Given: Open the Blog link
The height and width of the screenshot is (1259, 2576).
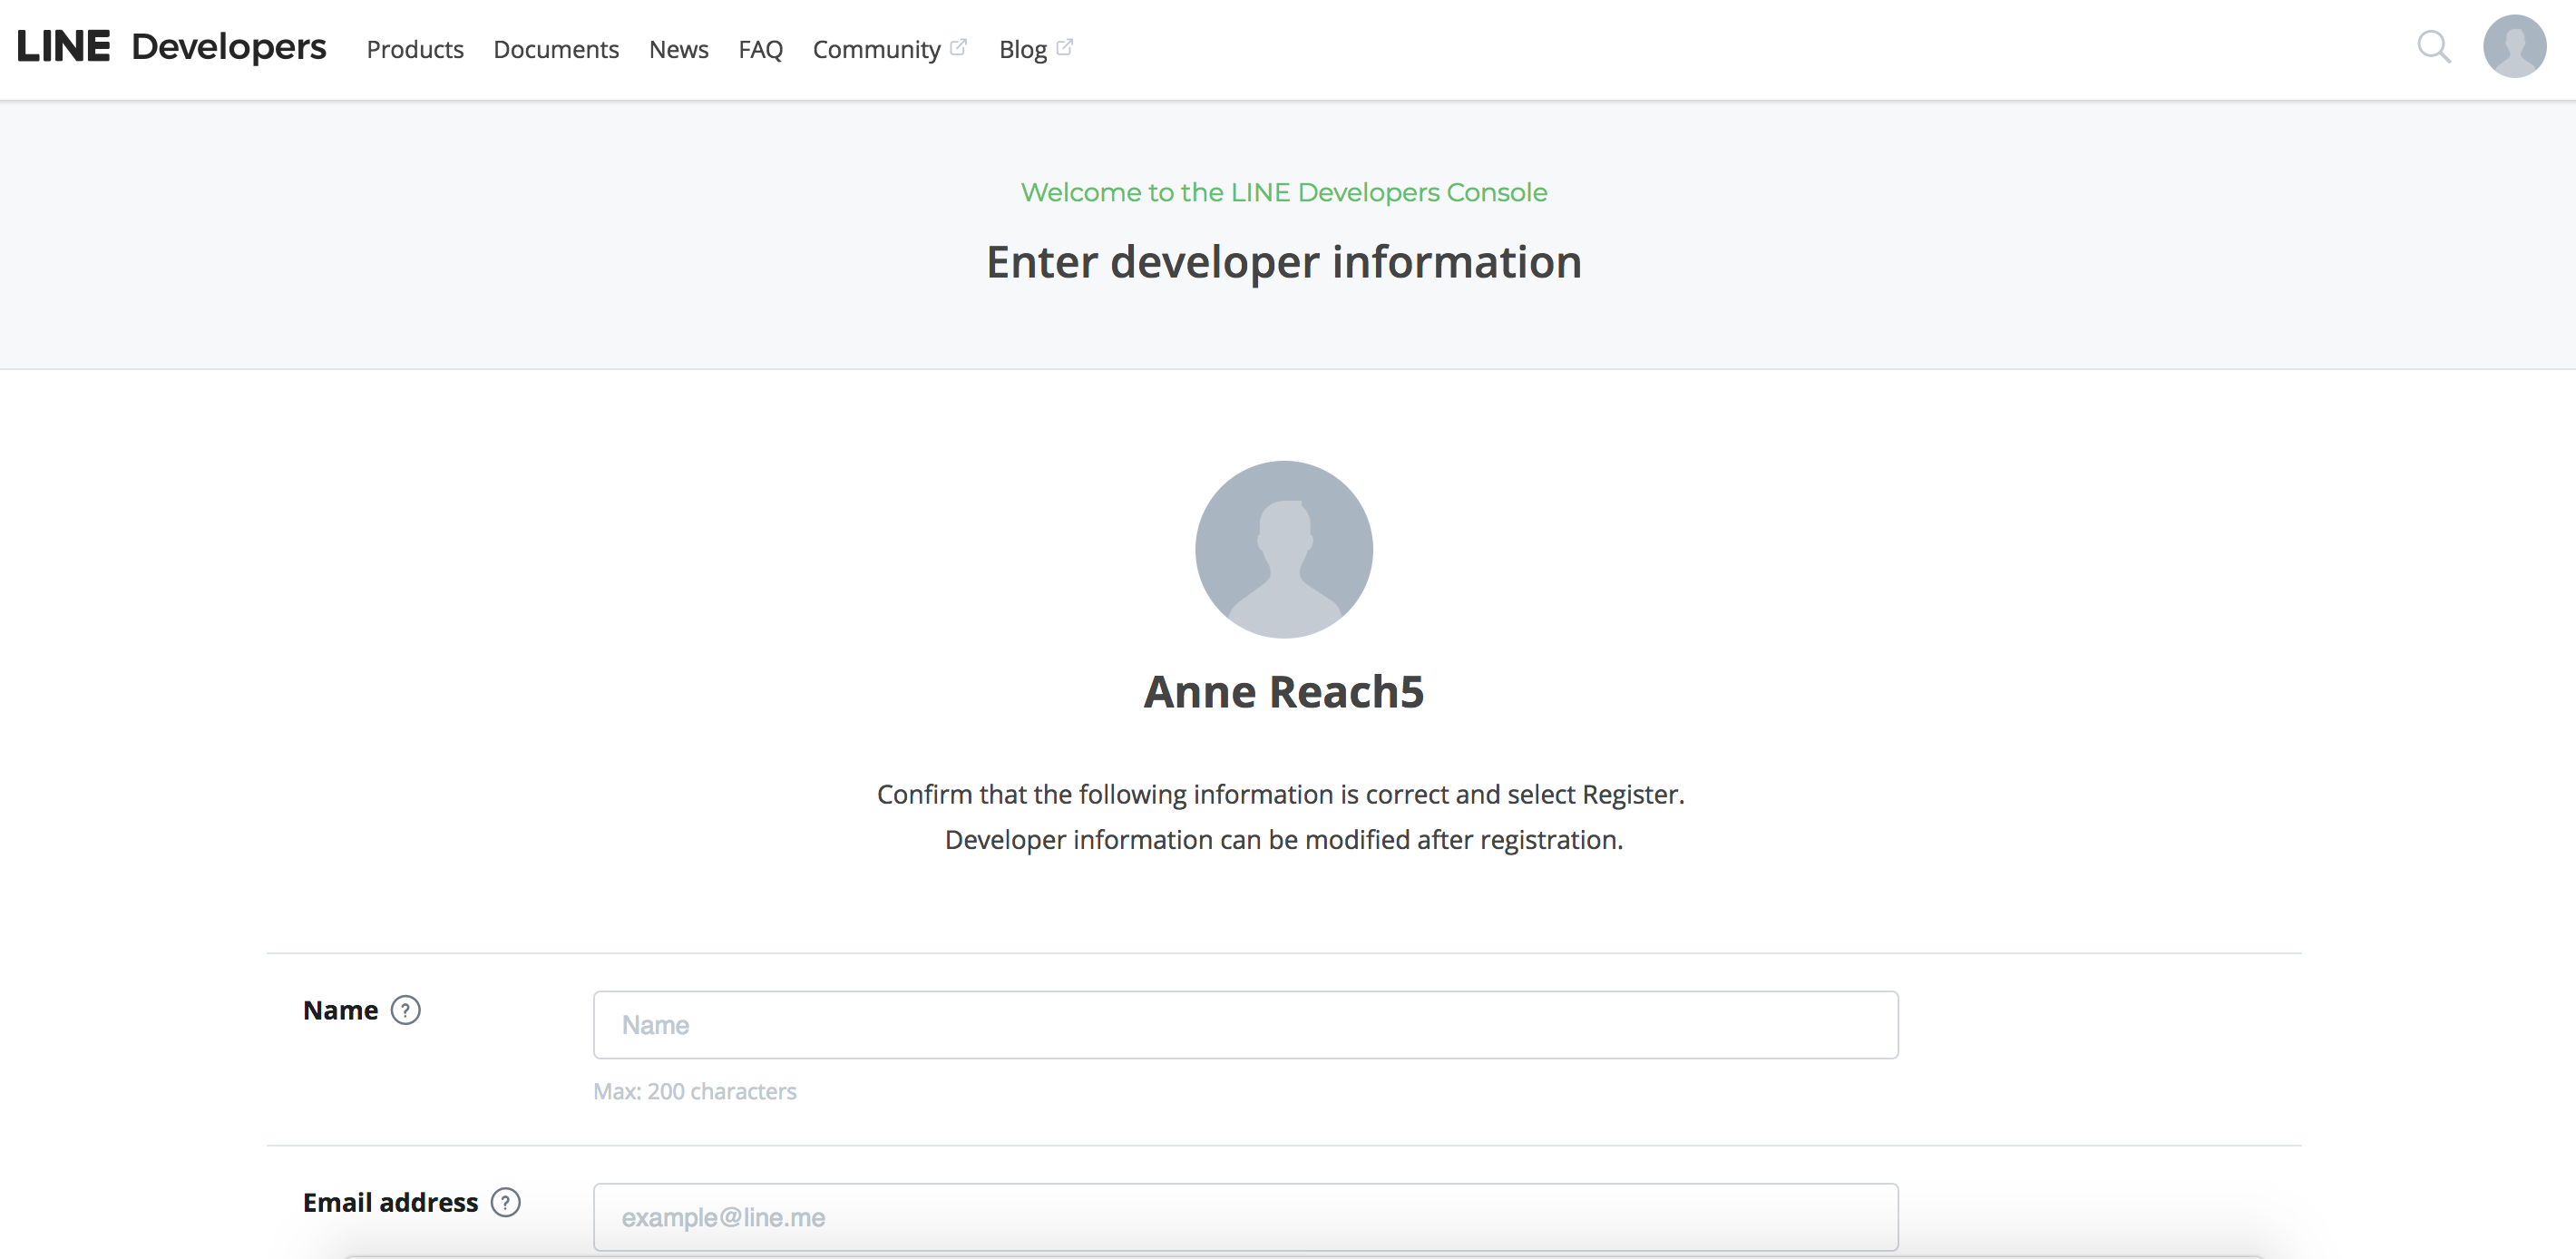Looking at the screenshot, I should tap(1022, 49).
